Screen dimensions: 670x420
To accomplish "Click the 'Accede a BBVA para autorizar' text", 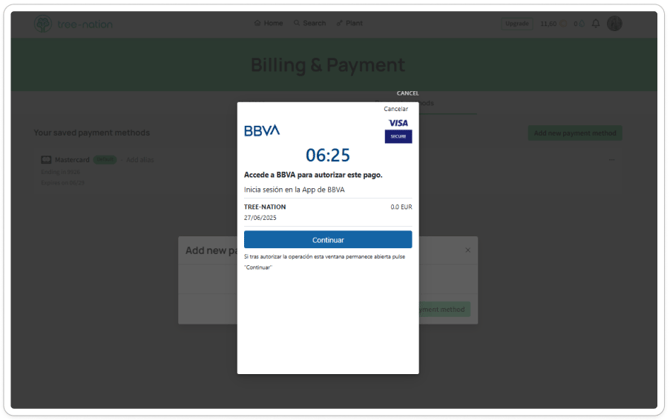I will click(313, 175).
